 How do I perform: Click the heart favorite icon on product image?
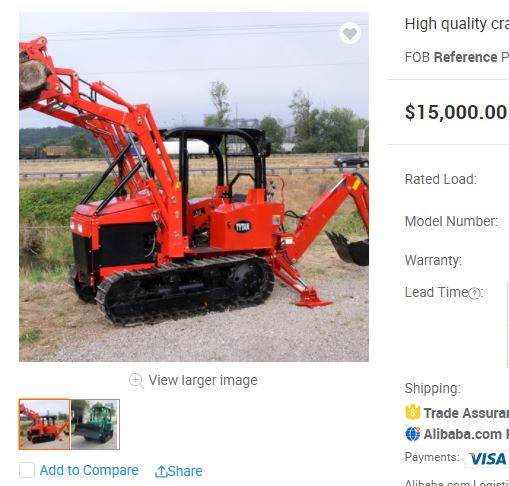tap(350, 33)
